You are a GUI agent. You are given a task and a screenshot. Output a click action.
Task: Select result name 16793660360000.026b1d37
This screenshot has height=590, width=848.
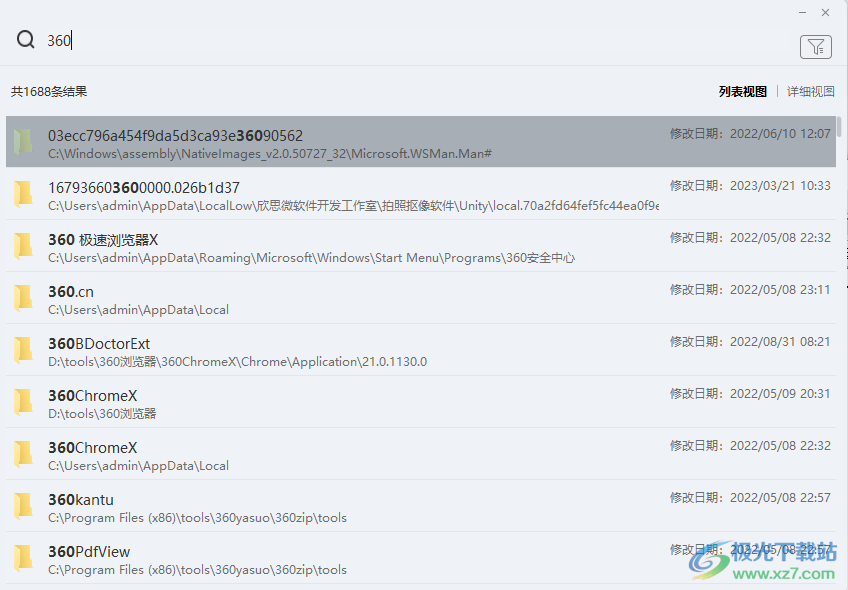[144, 188]
